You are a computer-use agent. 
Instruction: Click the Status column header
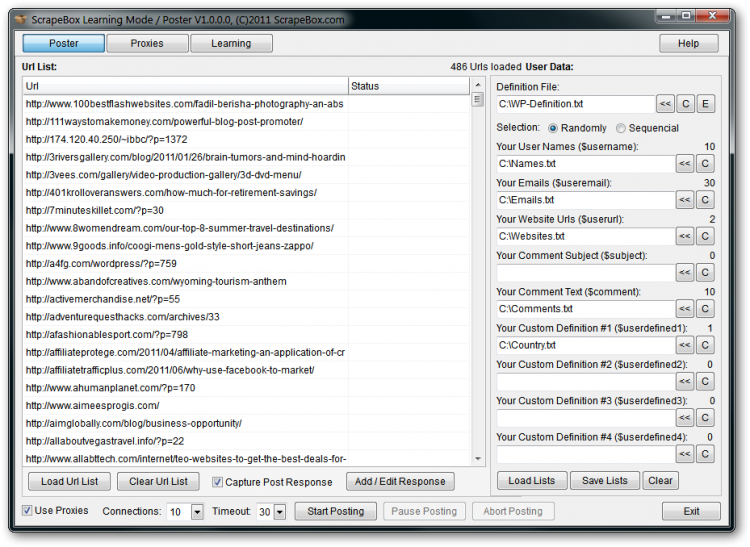pos(409,86)
